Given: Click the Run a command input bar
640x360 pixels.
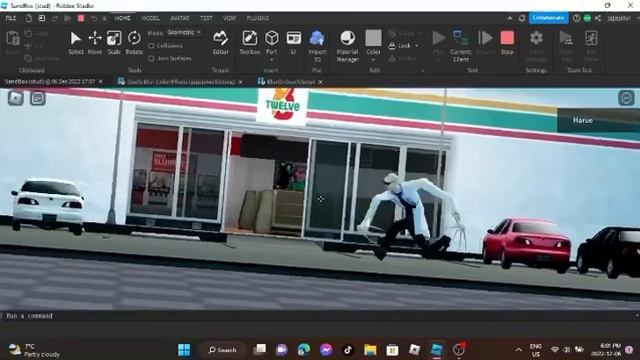Looking at the screenshot, I should tap(318, 316).
